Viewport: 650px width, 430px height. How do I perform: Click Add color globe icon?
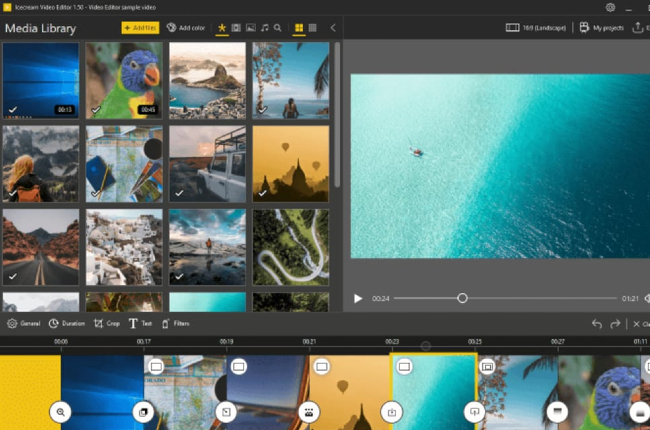(171, 27)
